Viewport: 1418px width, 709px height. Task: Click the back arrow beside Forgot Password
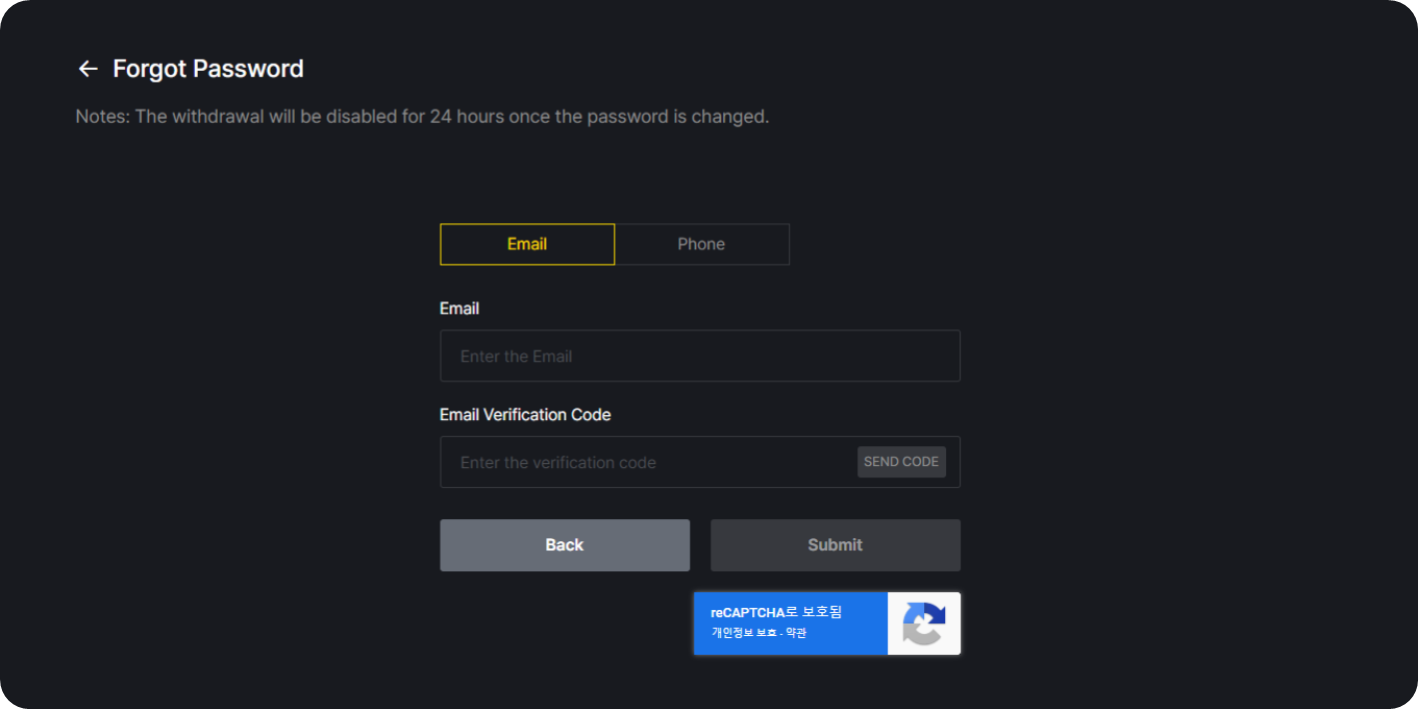tap(88, 69)
